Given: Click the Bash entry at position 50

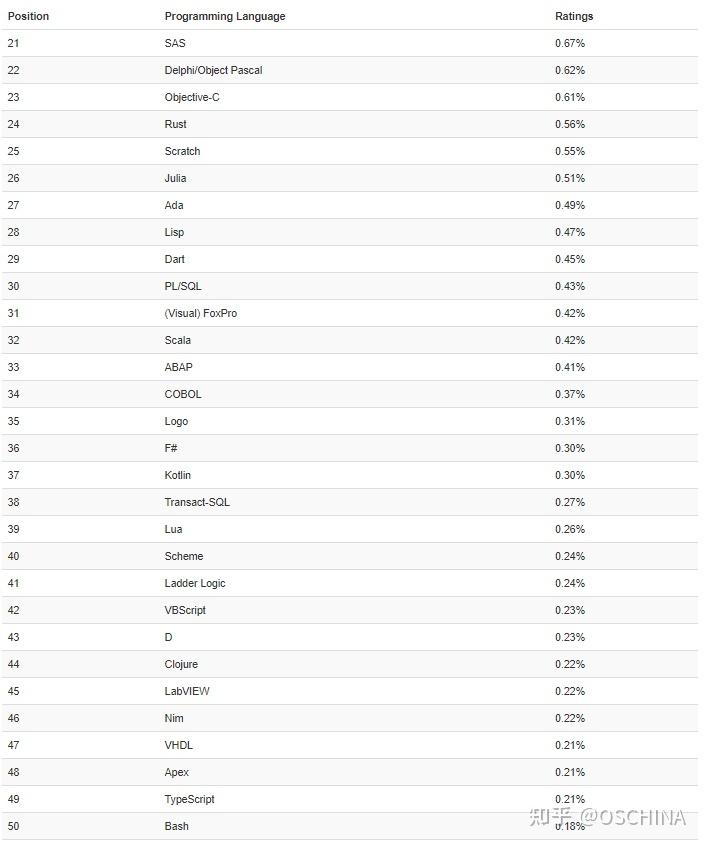Looking at the screenshot, I should pyautogui.click(x=176, y=826).
